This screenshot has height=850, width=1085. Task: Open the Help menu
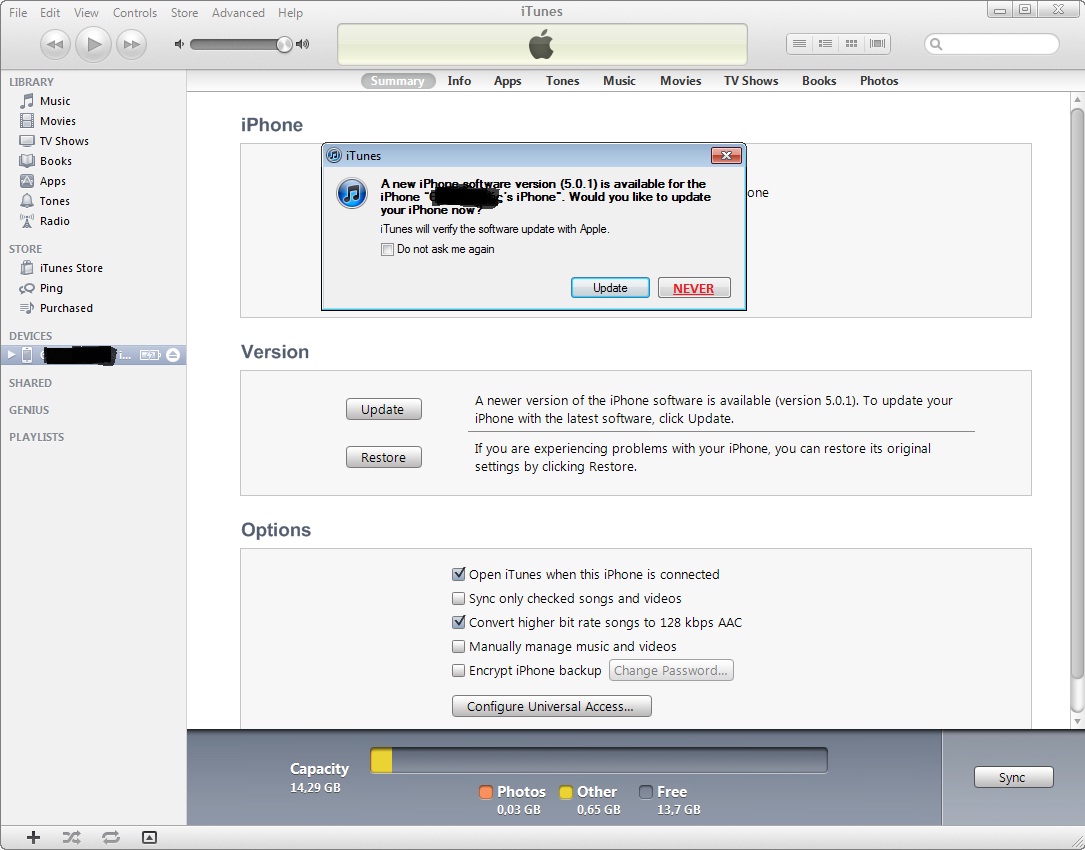291,12
